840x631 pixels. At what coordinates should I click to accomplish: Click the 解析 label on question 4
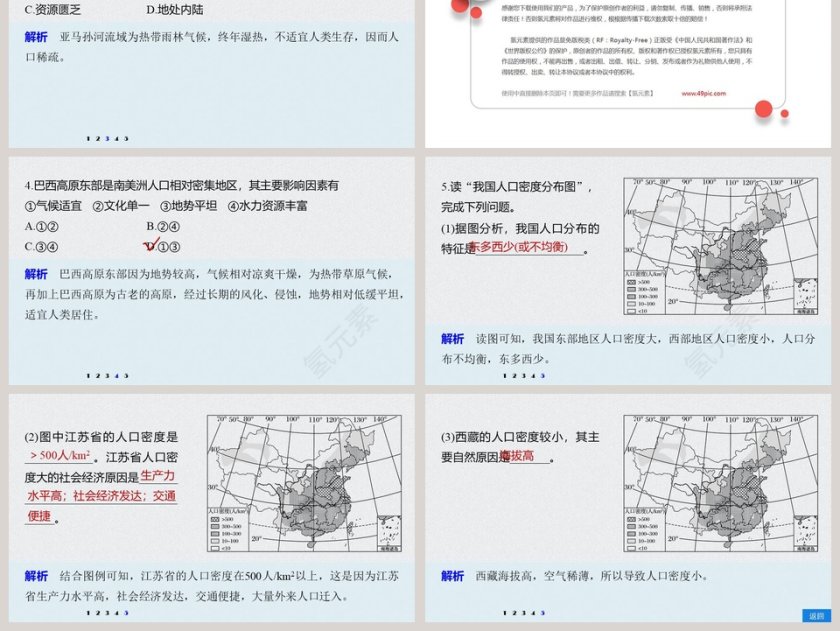tap(36, 274)
